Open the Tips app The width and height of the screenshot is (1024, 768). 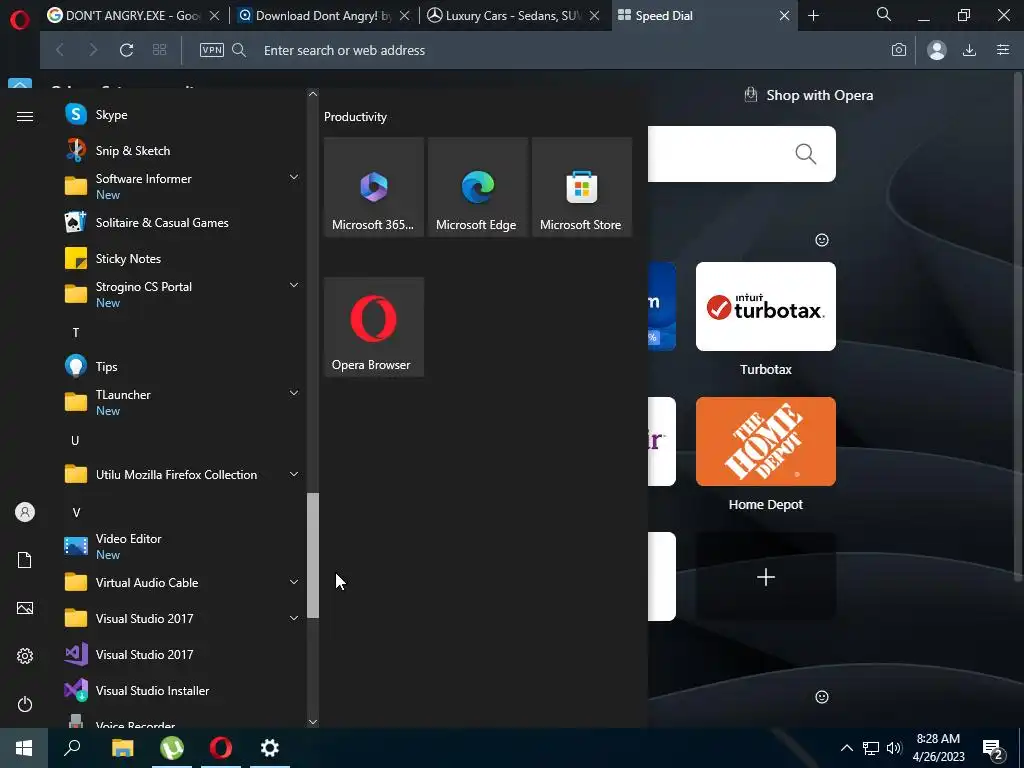pyautogui.click(x=182, y=366)
